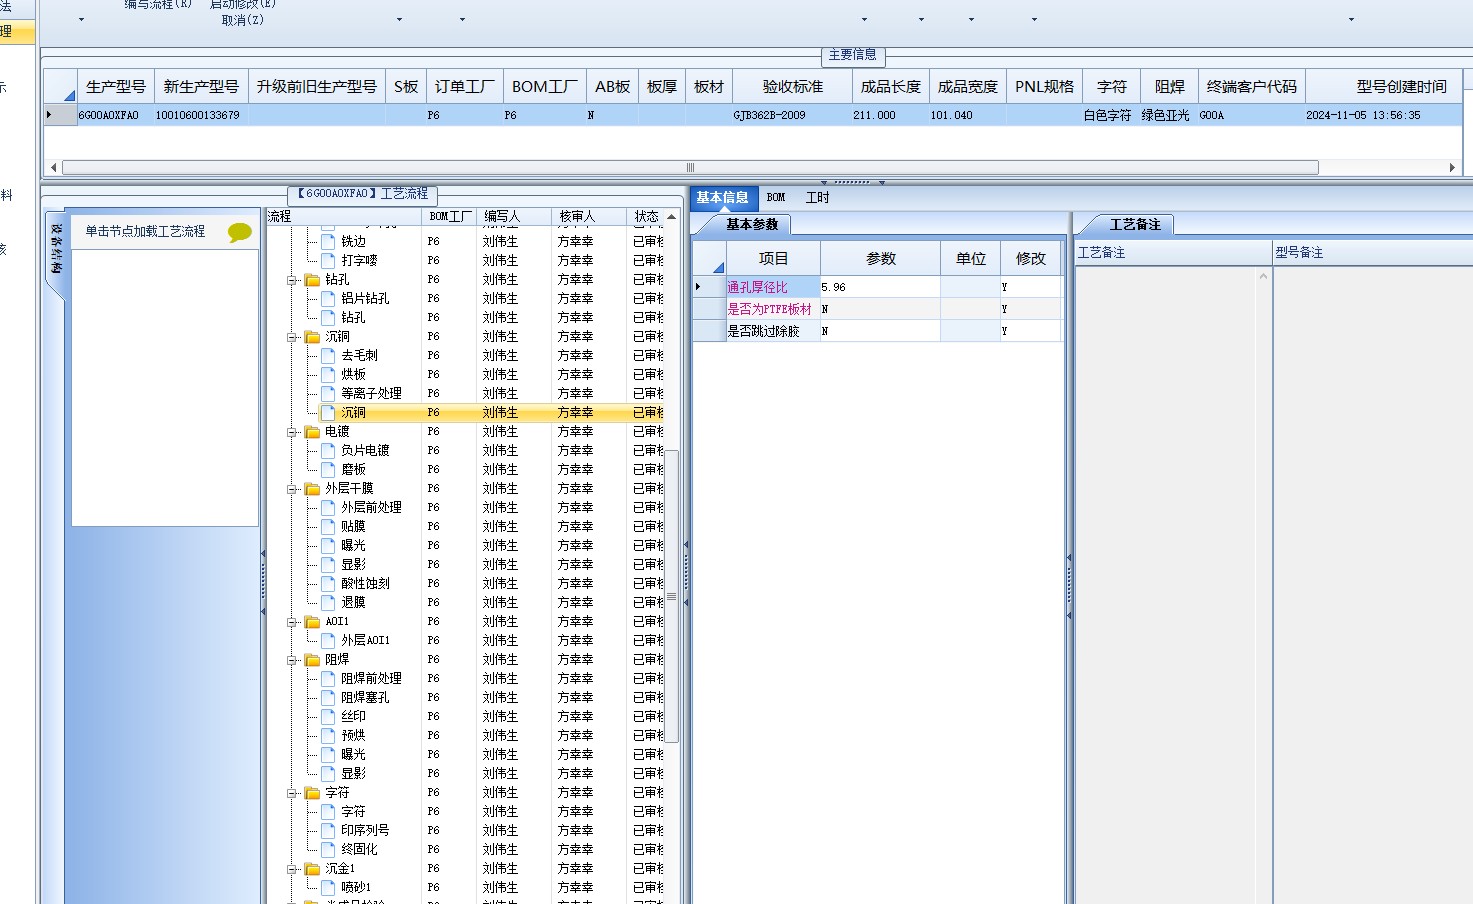The height and width of the screenshot is (904, 1473).
Task: Switch to the 基本信息 tab
Action: point(723,197)
